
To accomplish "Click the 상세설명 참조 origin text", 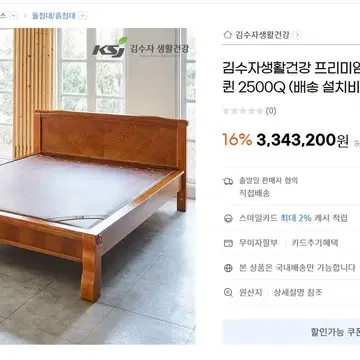I will 298,293.
